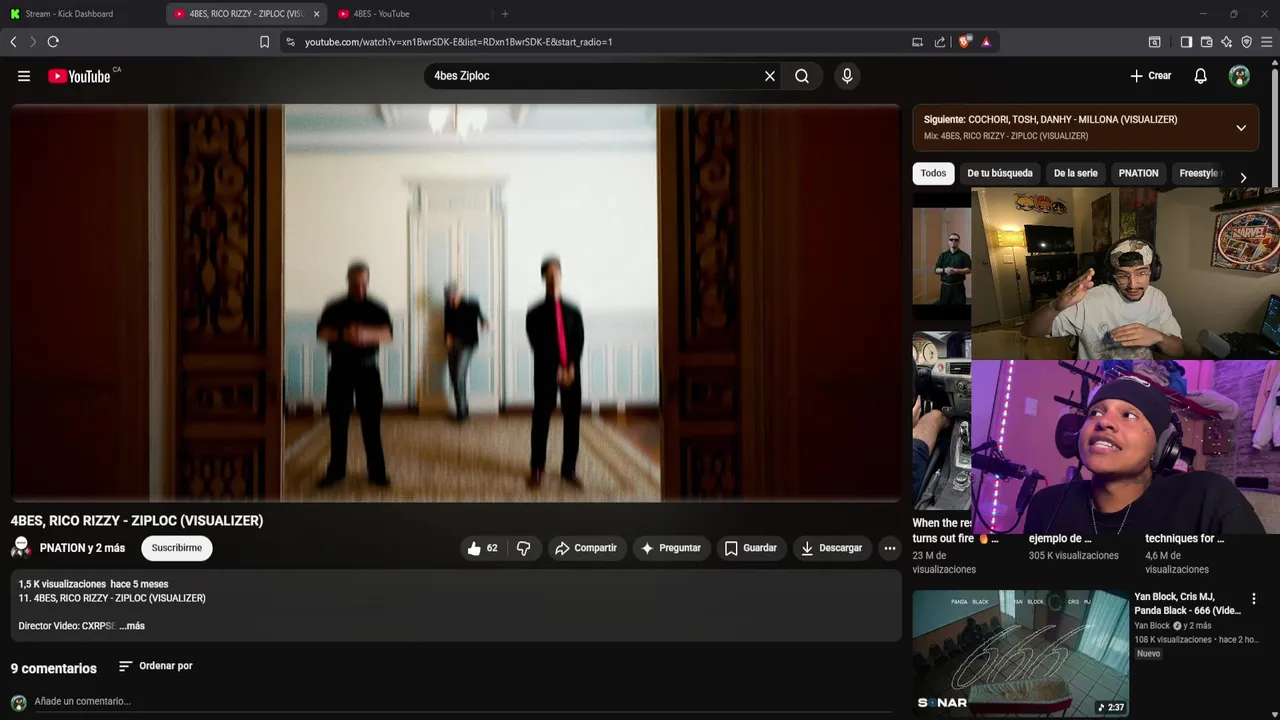Screen dimensions: 1280x720
Task: Open the Leo AI sparkle icon
Action: tap(1226, 42)
